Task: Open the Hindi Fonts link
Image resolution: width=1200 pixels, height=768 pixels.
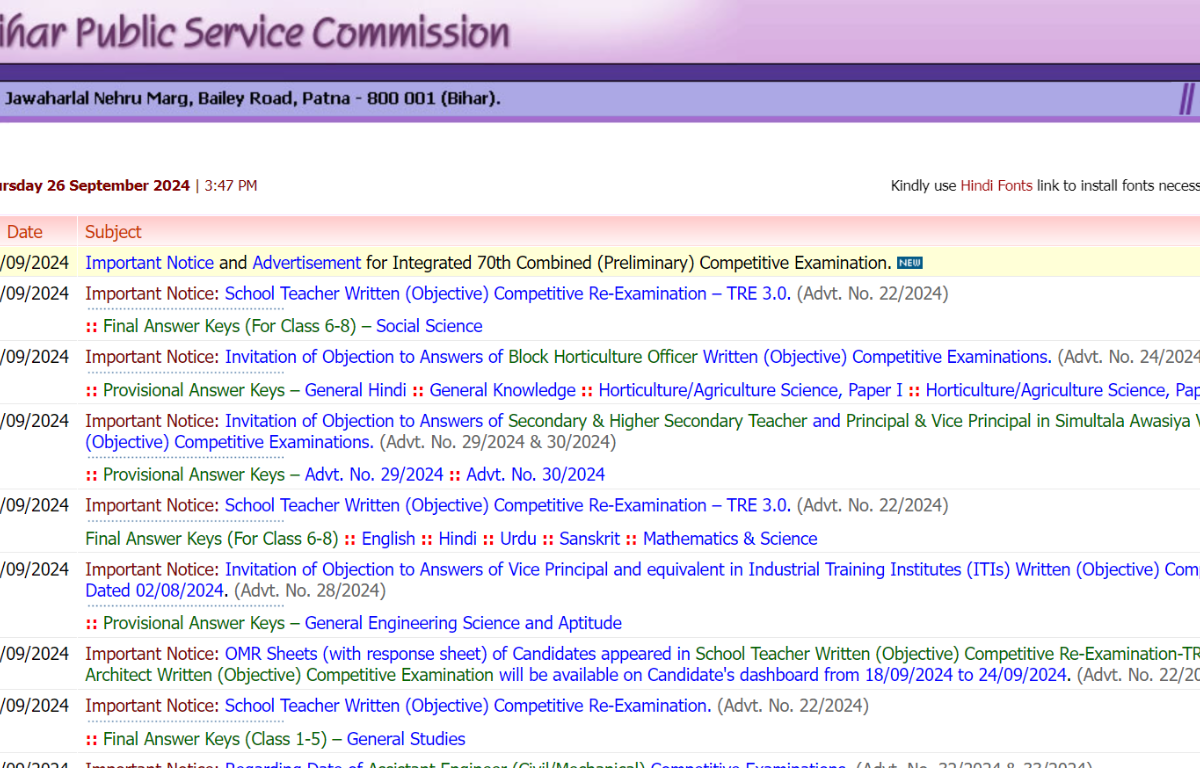Action: pyautogui.click(x=996, y=185)
